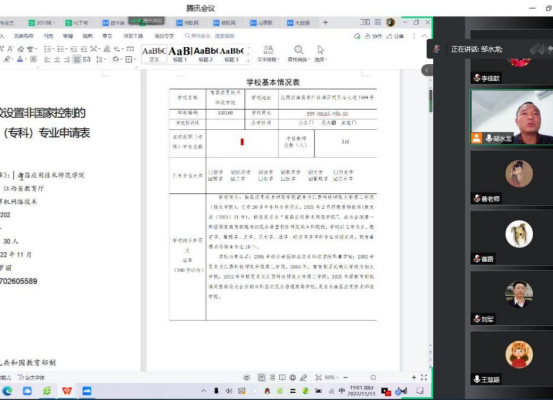The width and height of the screenshot is (553, 400).
Task: Apply bulleted list formatting
Action: [x=47, y=49]
